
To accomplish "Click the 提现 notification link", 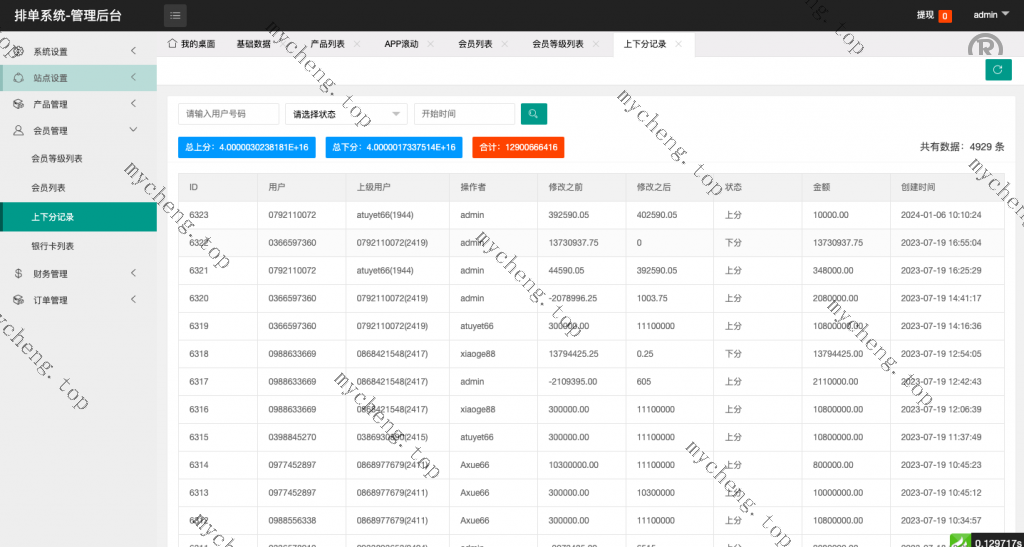I will (x=926, y=15).
